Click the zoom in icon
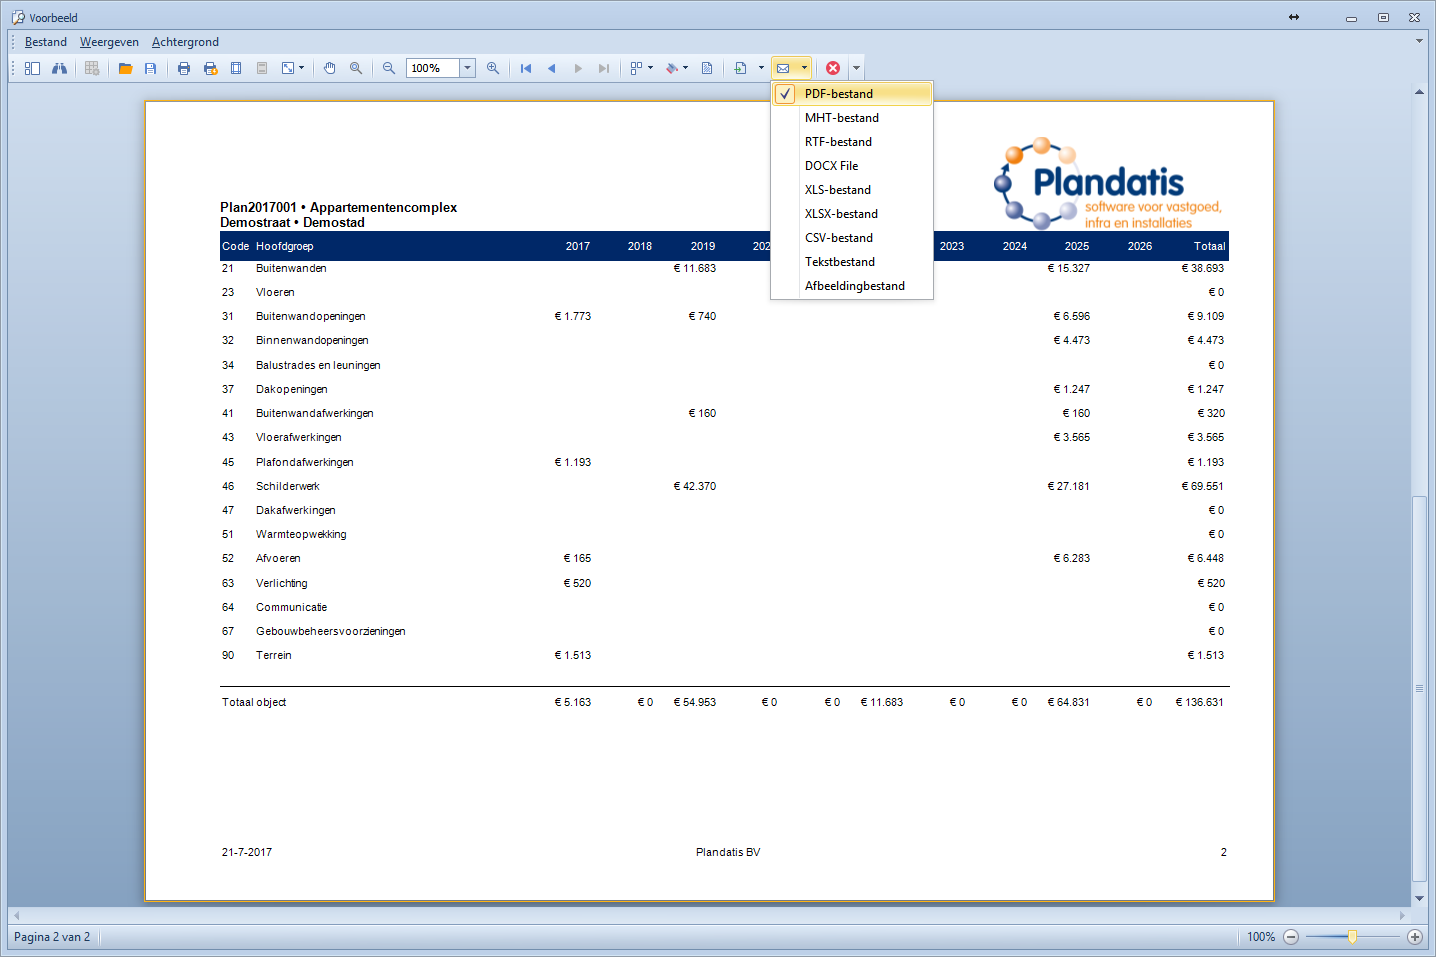This screenshot has height=957, width=1436. point(493,68)
